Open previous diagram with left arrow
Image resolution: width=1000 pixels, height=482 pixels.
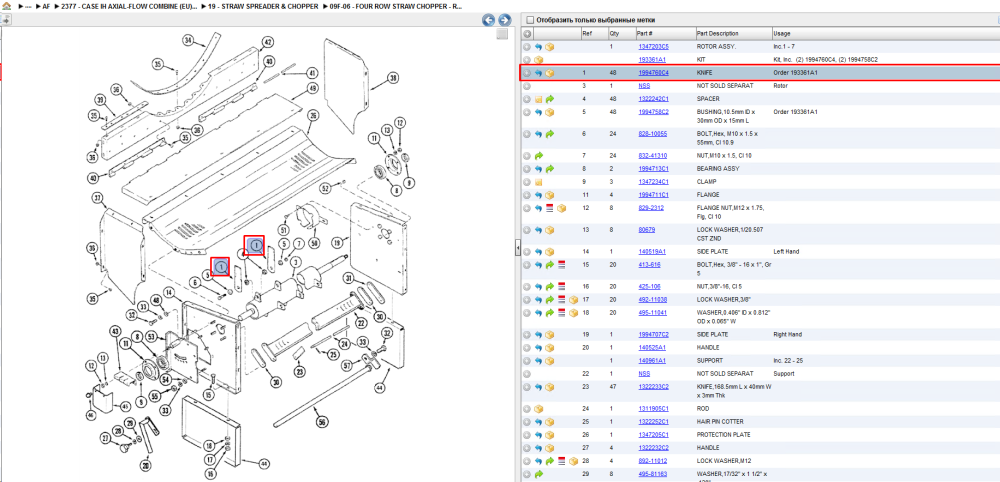pyautogui.click(x=489, y=20)
